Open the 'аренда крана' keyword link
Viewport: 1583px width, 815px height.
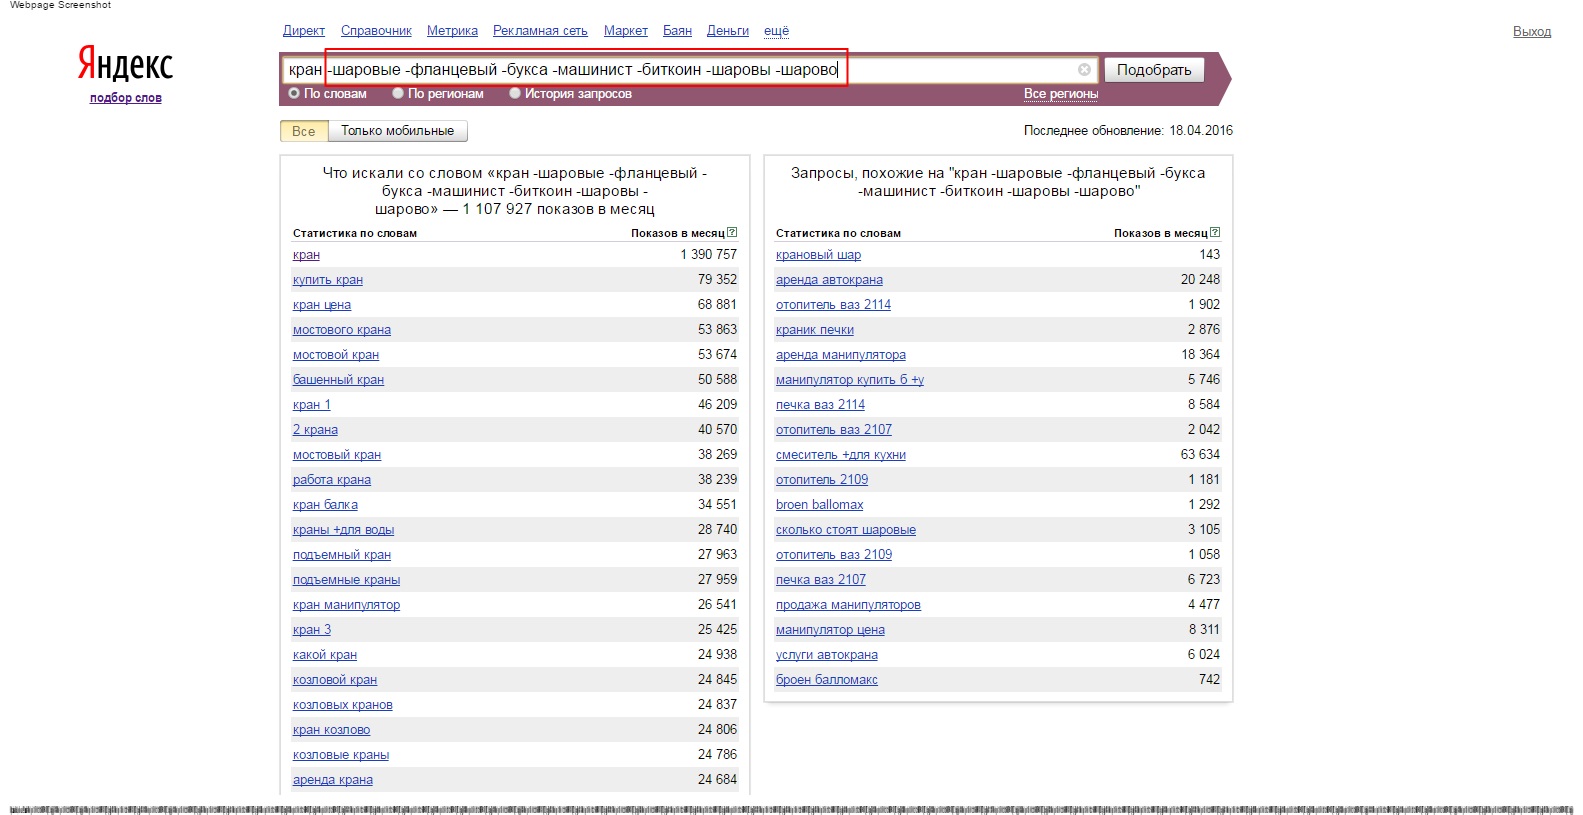[x=333, y=780]
